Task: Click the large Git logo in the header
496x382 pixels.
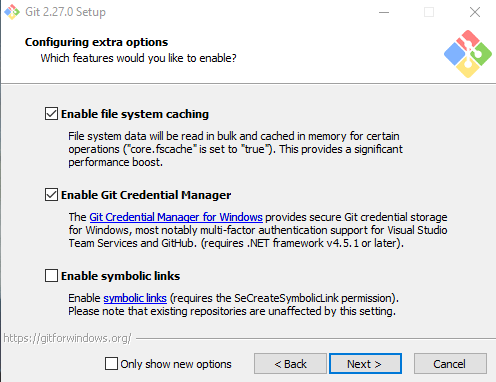Action: (x=468, y=54)
